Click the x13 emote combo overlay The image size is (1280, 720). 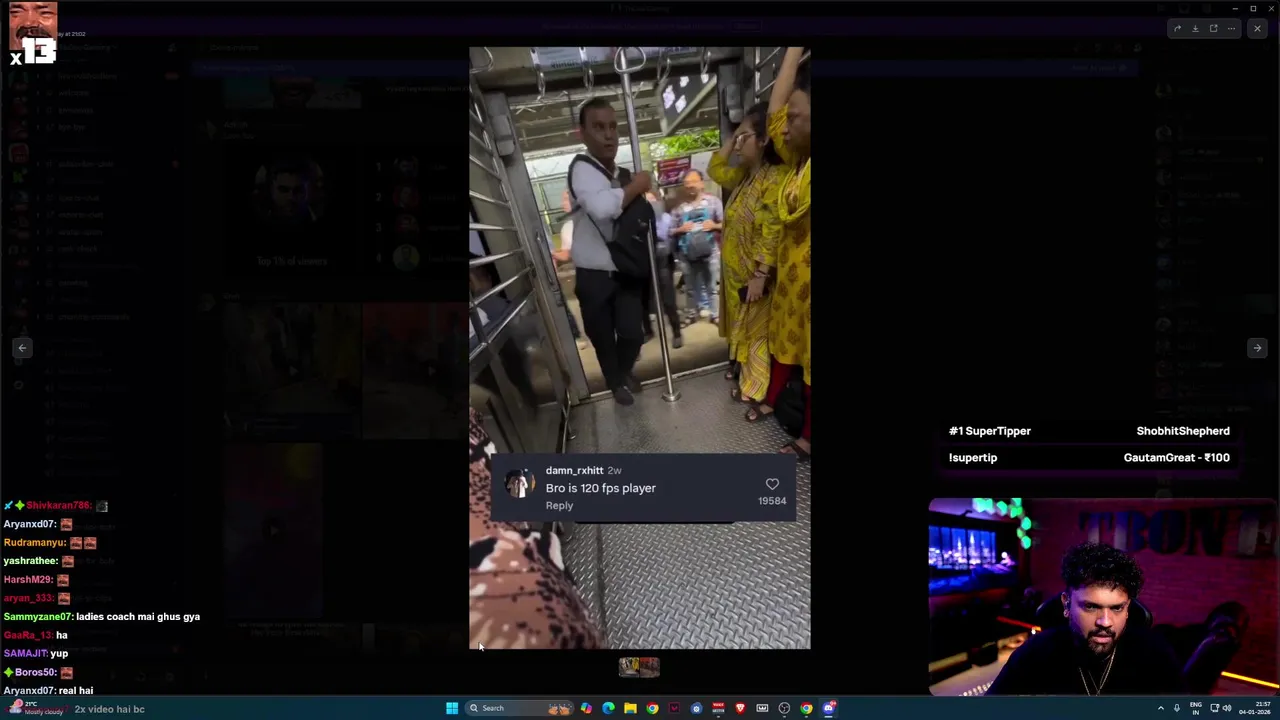(33, 34)
